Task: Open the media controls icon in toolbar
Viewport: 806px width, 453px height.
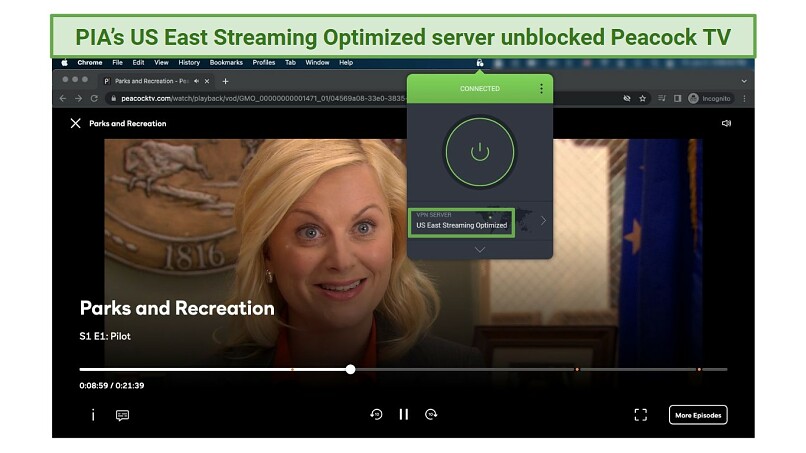Action: [662, 98]
